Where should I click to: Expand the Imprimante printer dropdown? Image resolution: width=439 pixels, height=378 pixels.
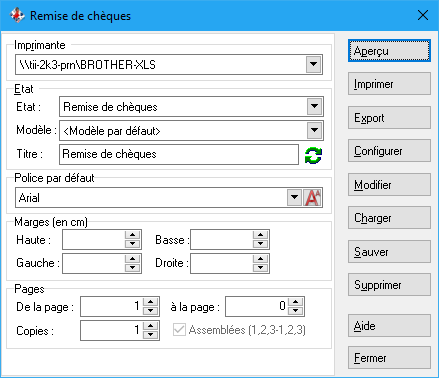coord(313,64)
